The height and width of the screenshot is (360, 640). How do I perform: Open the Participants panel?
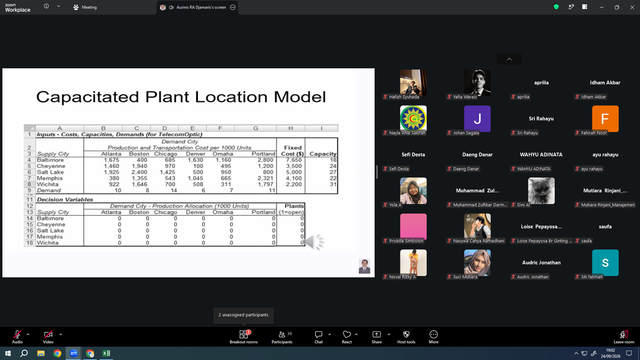tap(282, 337)
